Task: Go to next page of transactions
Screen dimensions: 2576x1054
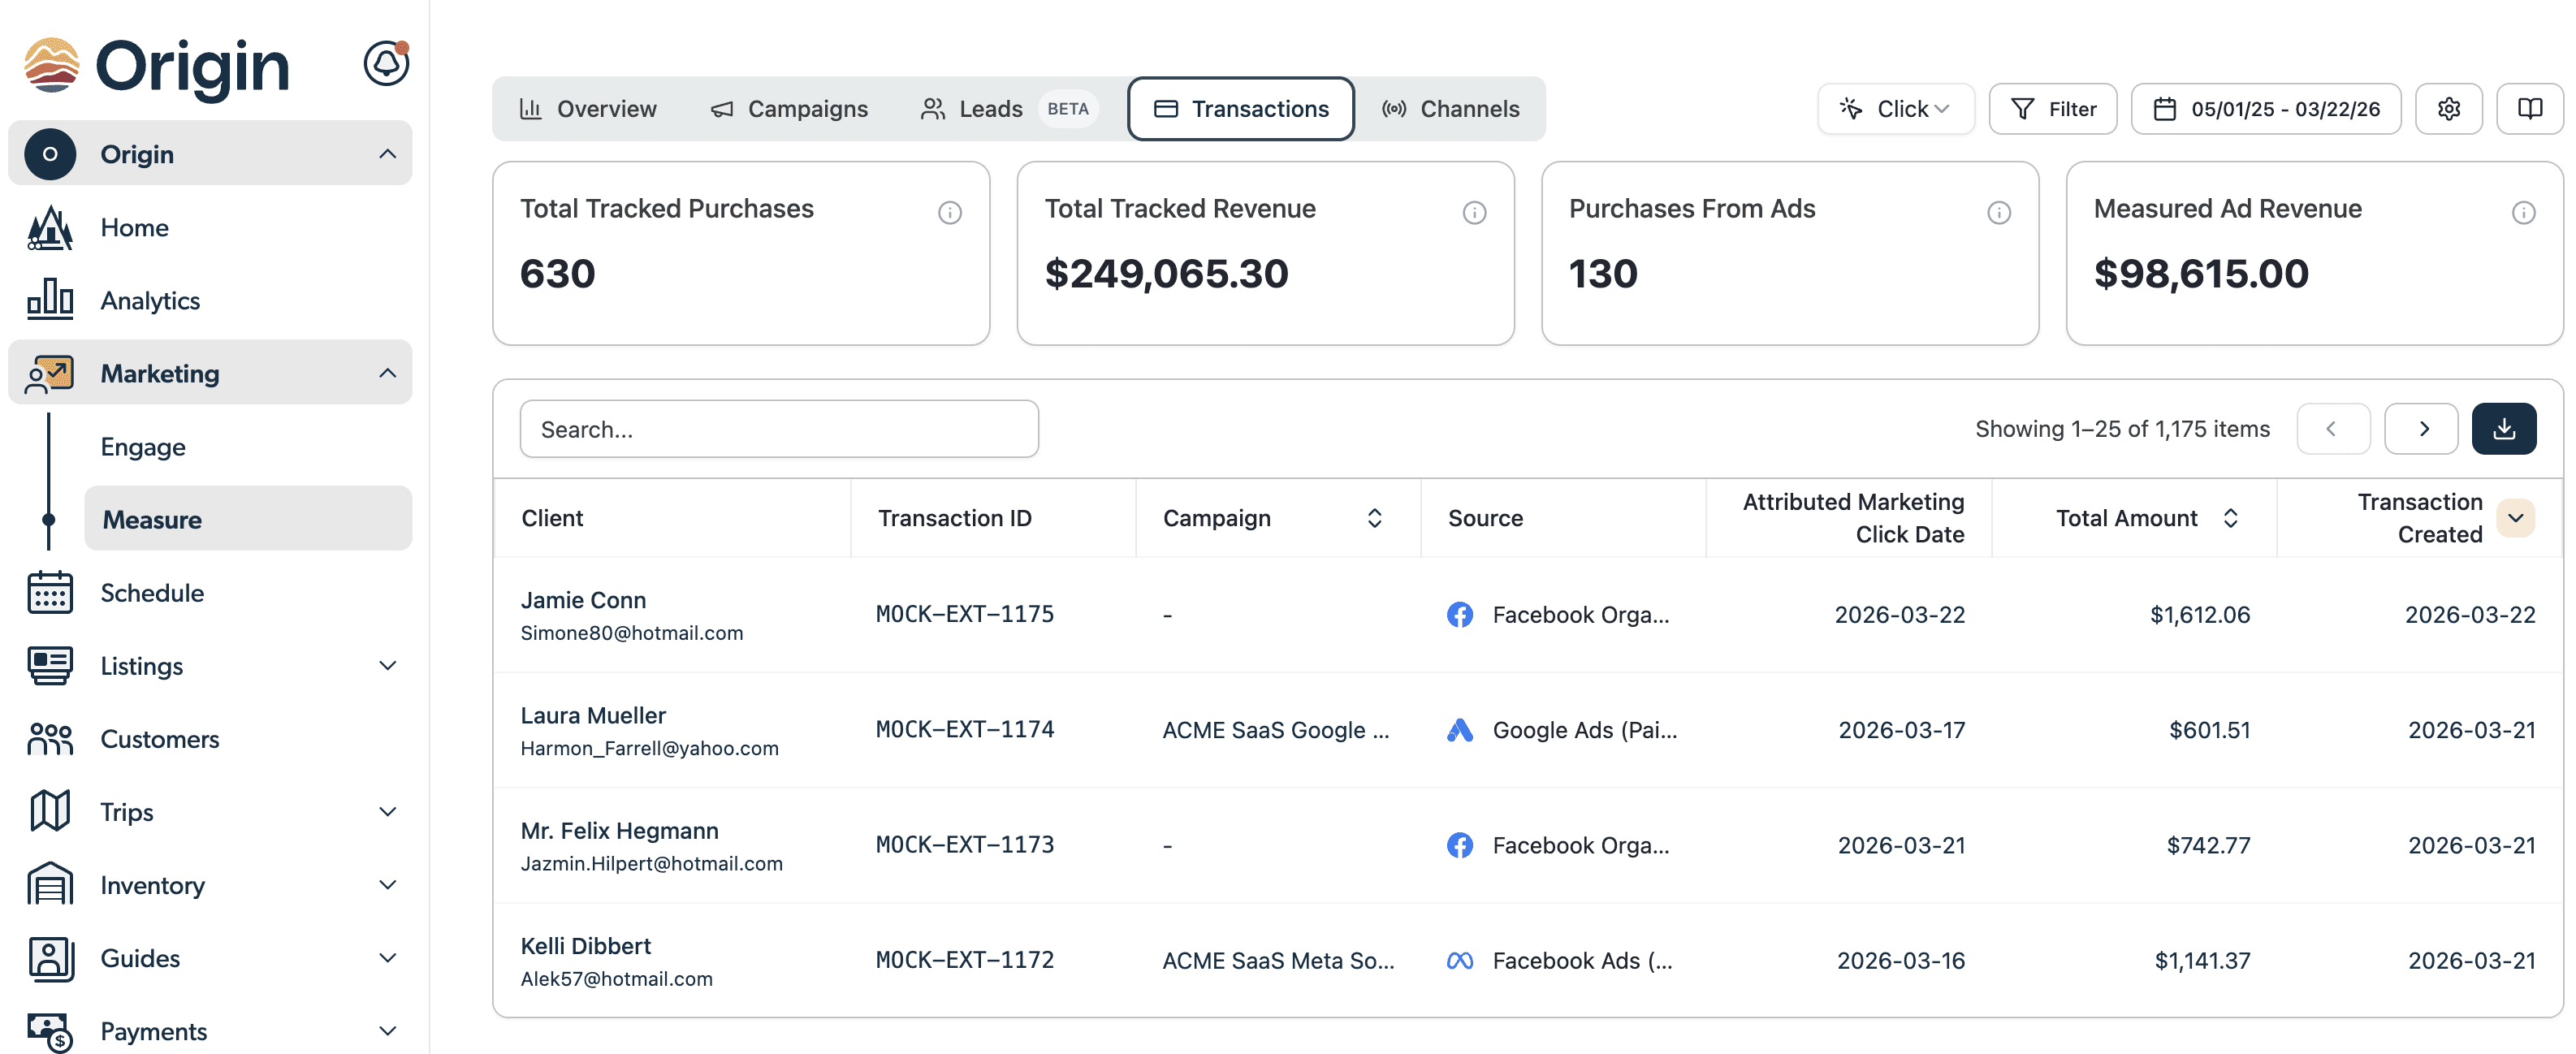Action: [2421, 429]
